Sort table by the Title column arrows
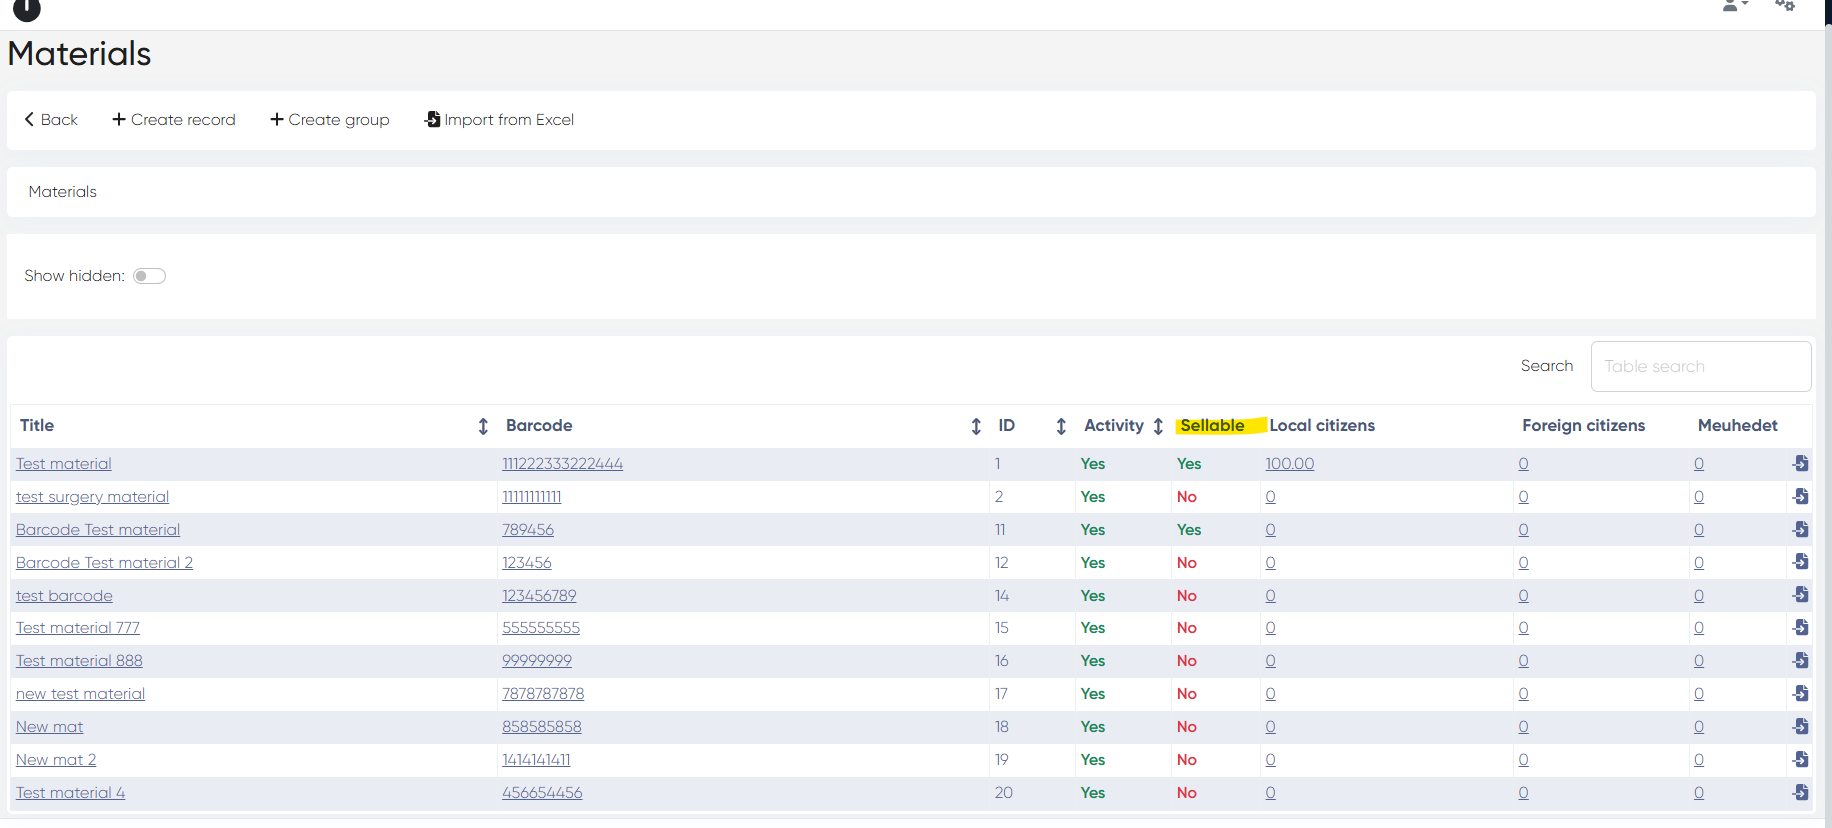Viewport: 1832px width, 828px height. click(x=483, y=426)
